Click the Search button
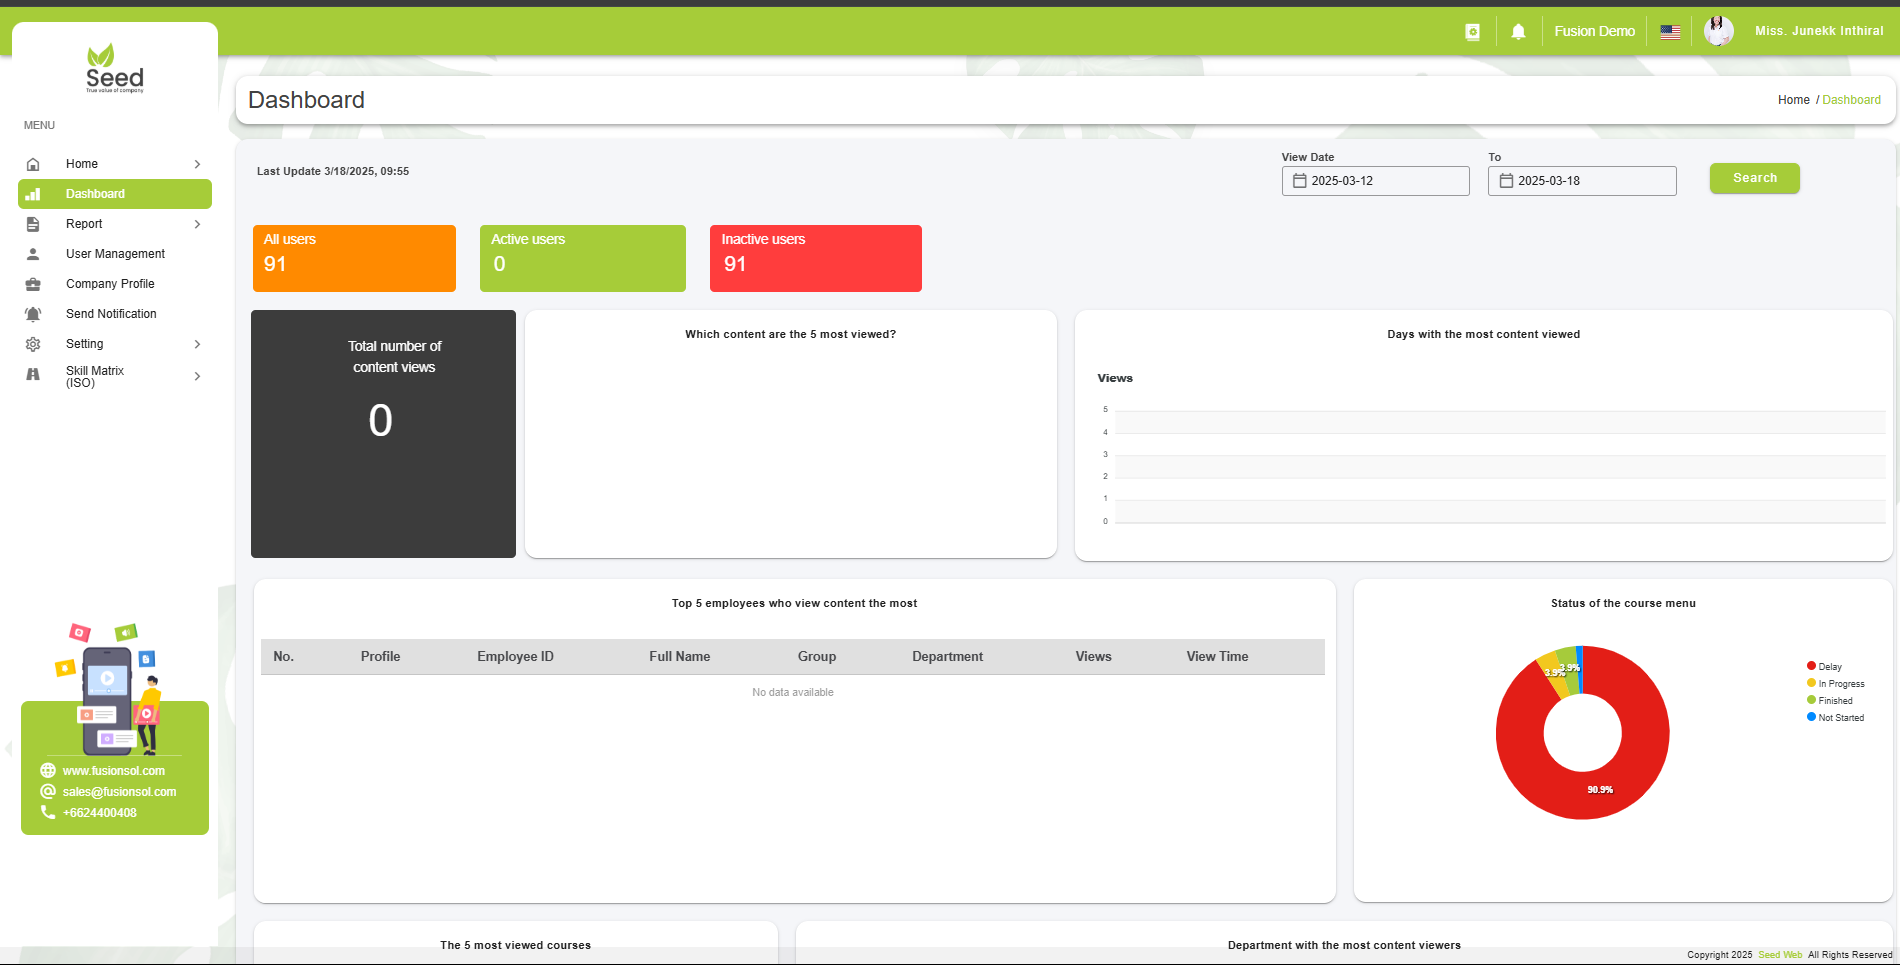The width and height of the screenshot is (1900, 965). point(1754,178)
